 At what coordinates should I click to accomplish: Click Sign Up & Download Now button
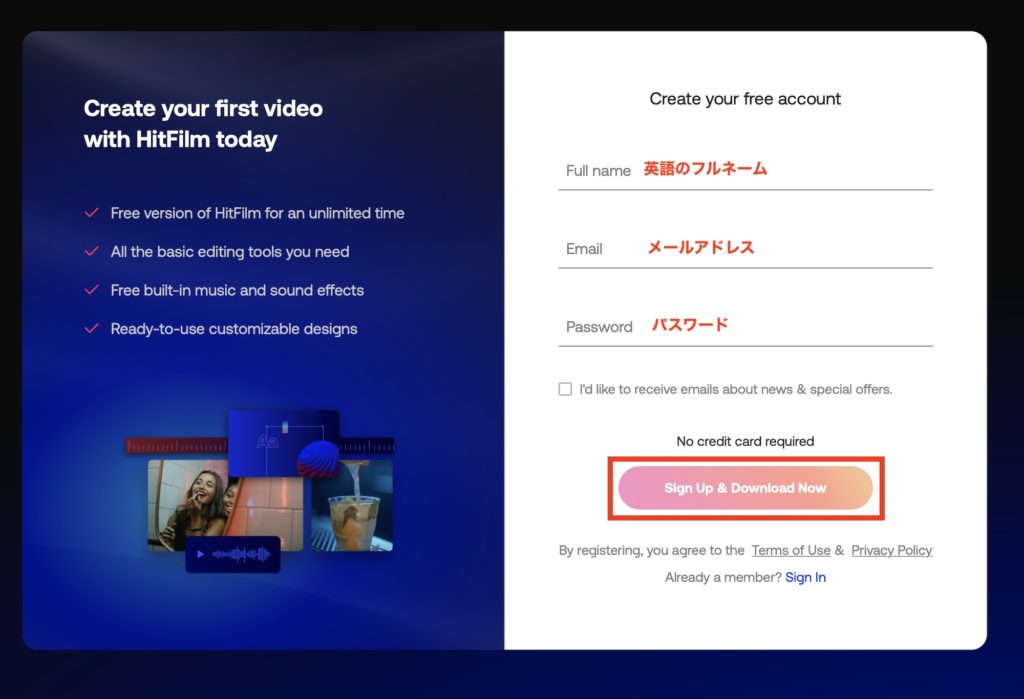[x=745, y=488]
